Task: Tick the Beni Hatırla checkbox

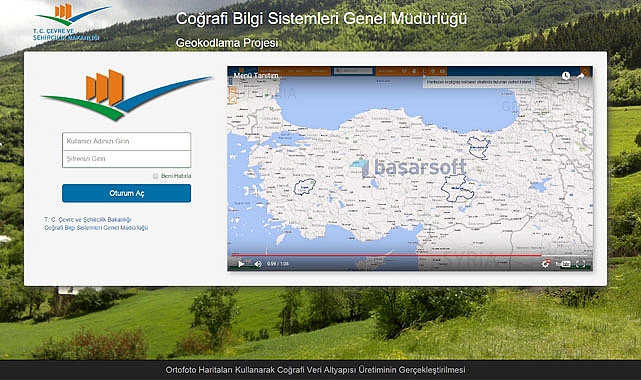Action: click(x=155, y=176)
